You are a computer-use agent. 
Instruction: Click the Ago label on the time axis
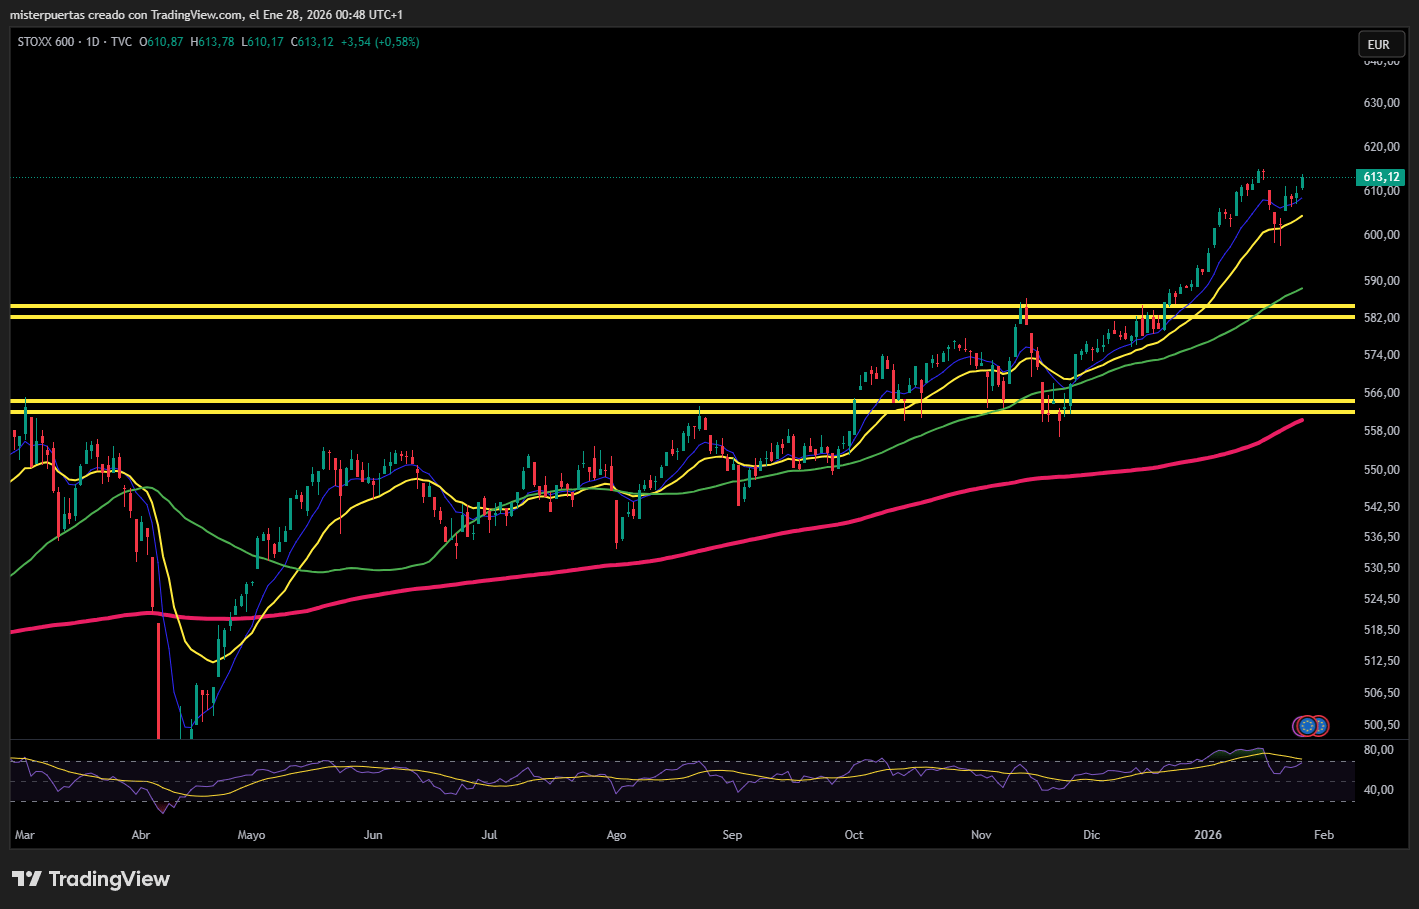click(x=616, y=835)
